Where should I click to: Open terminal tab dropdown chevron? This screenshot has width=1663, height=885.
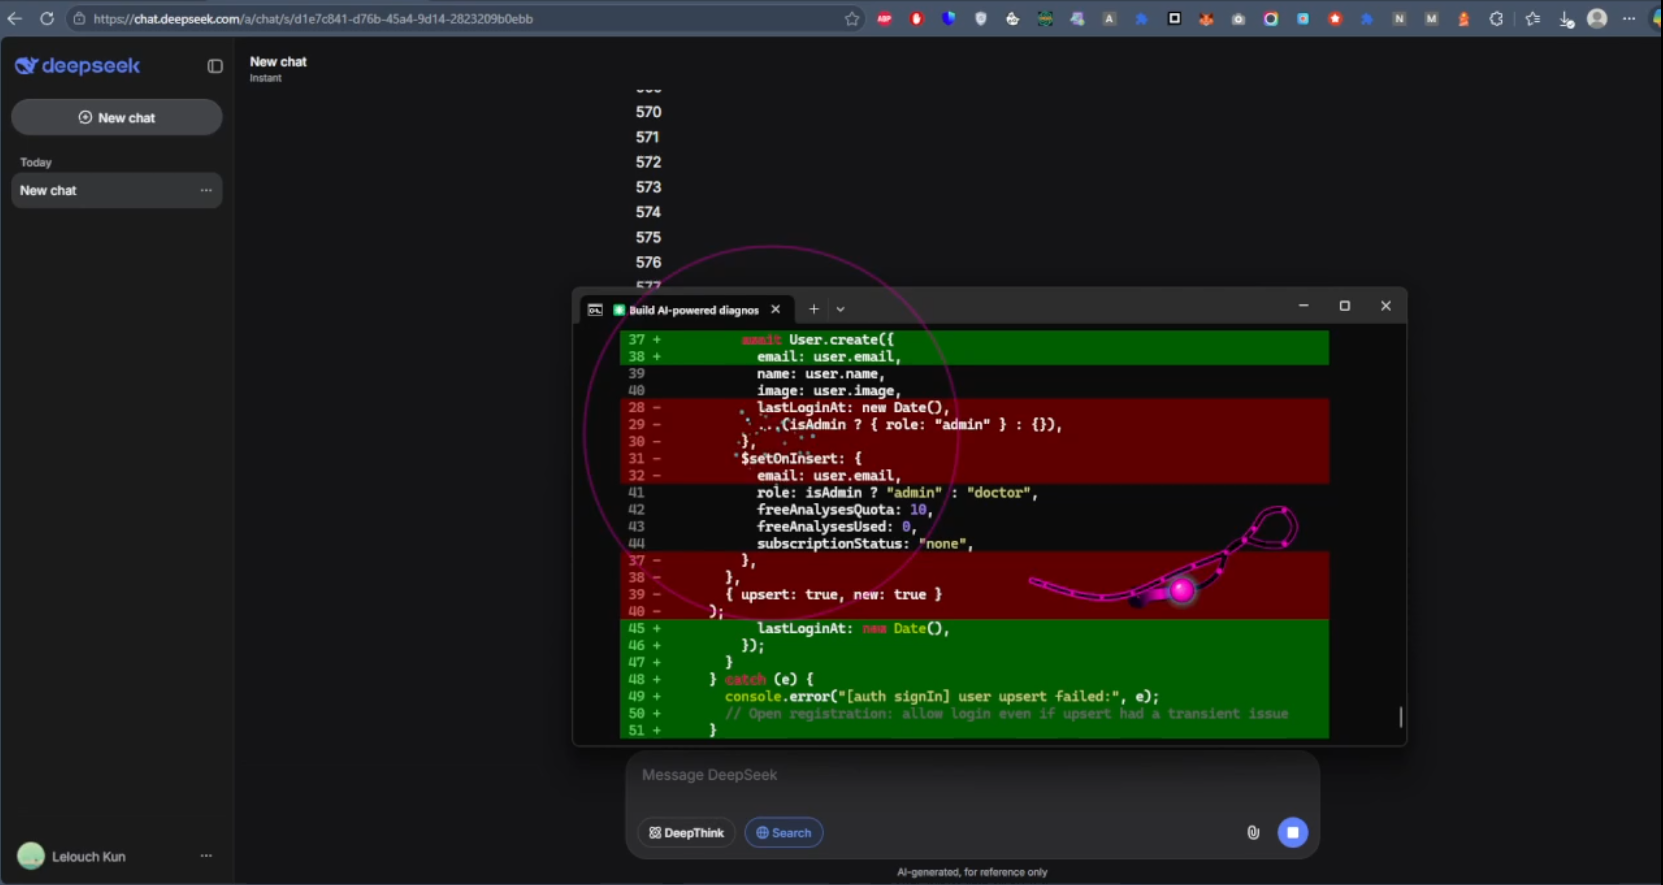(841, 309)
